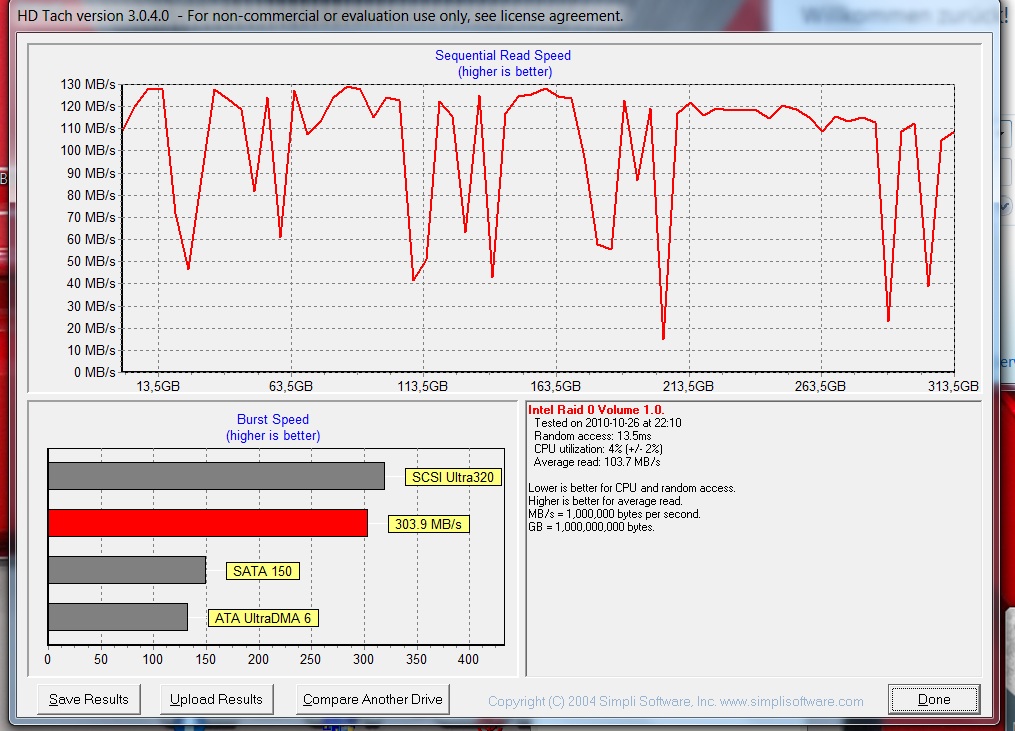Click the ATA UltraDMA 6 label
1015x731 pixels.
click(x=263, y=618)
